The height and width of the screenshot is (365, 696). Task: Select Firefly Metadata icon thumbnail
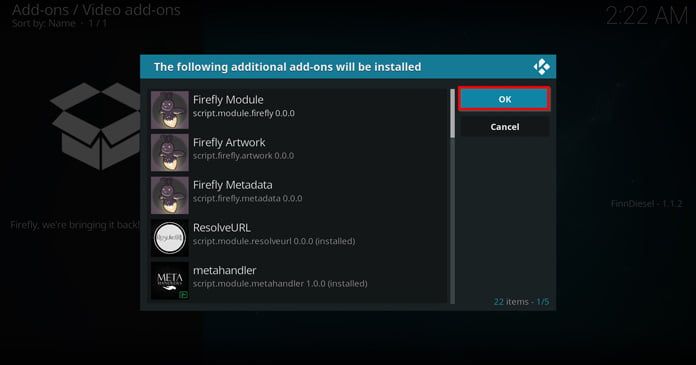pos(170,195)
